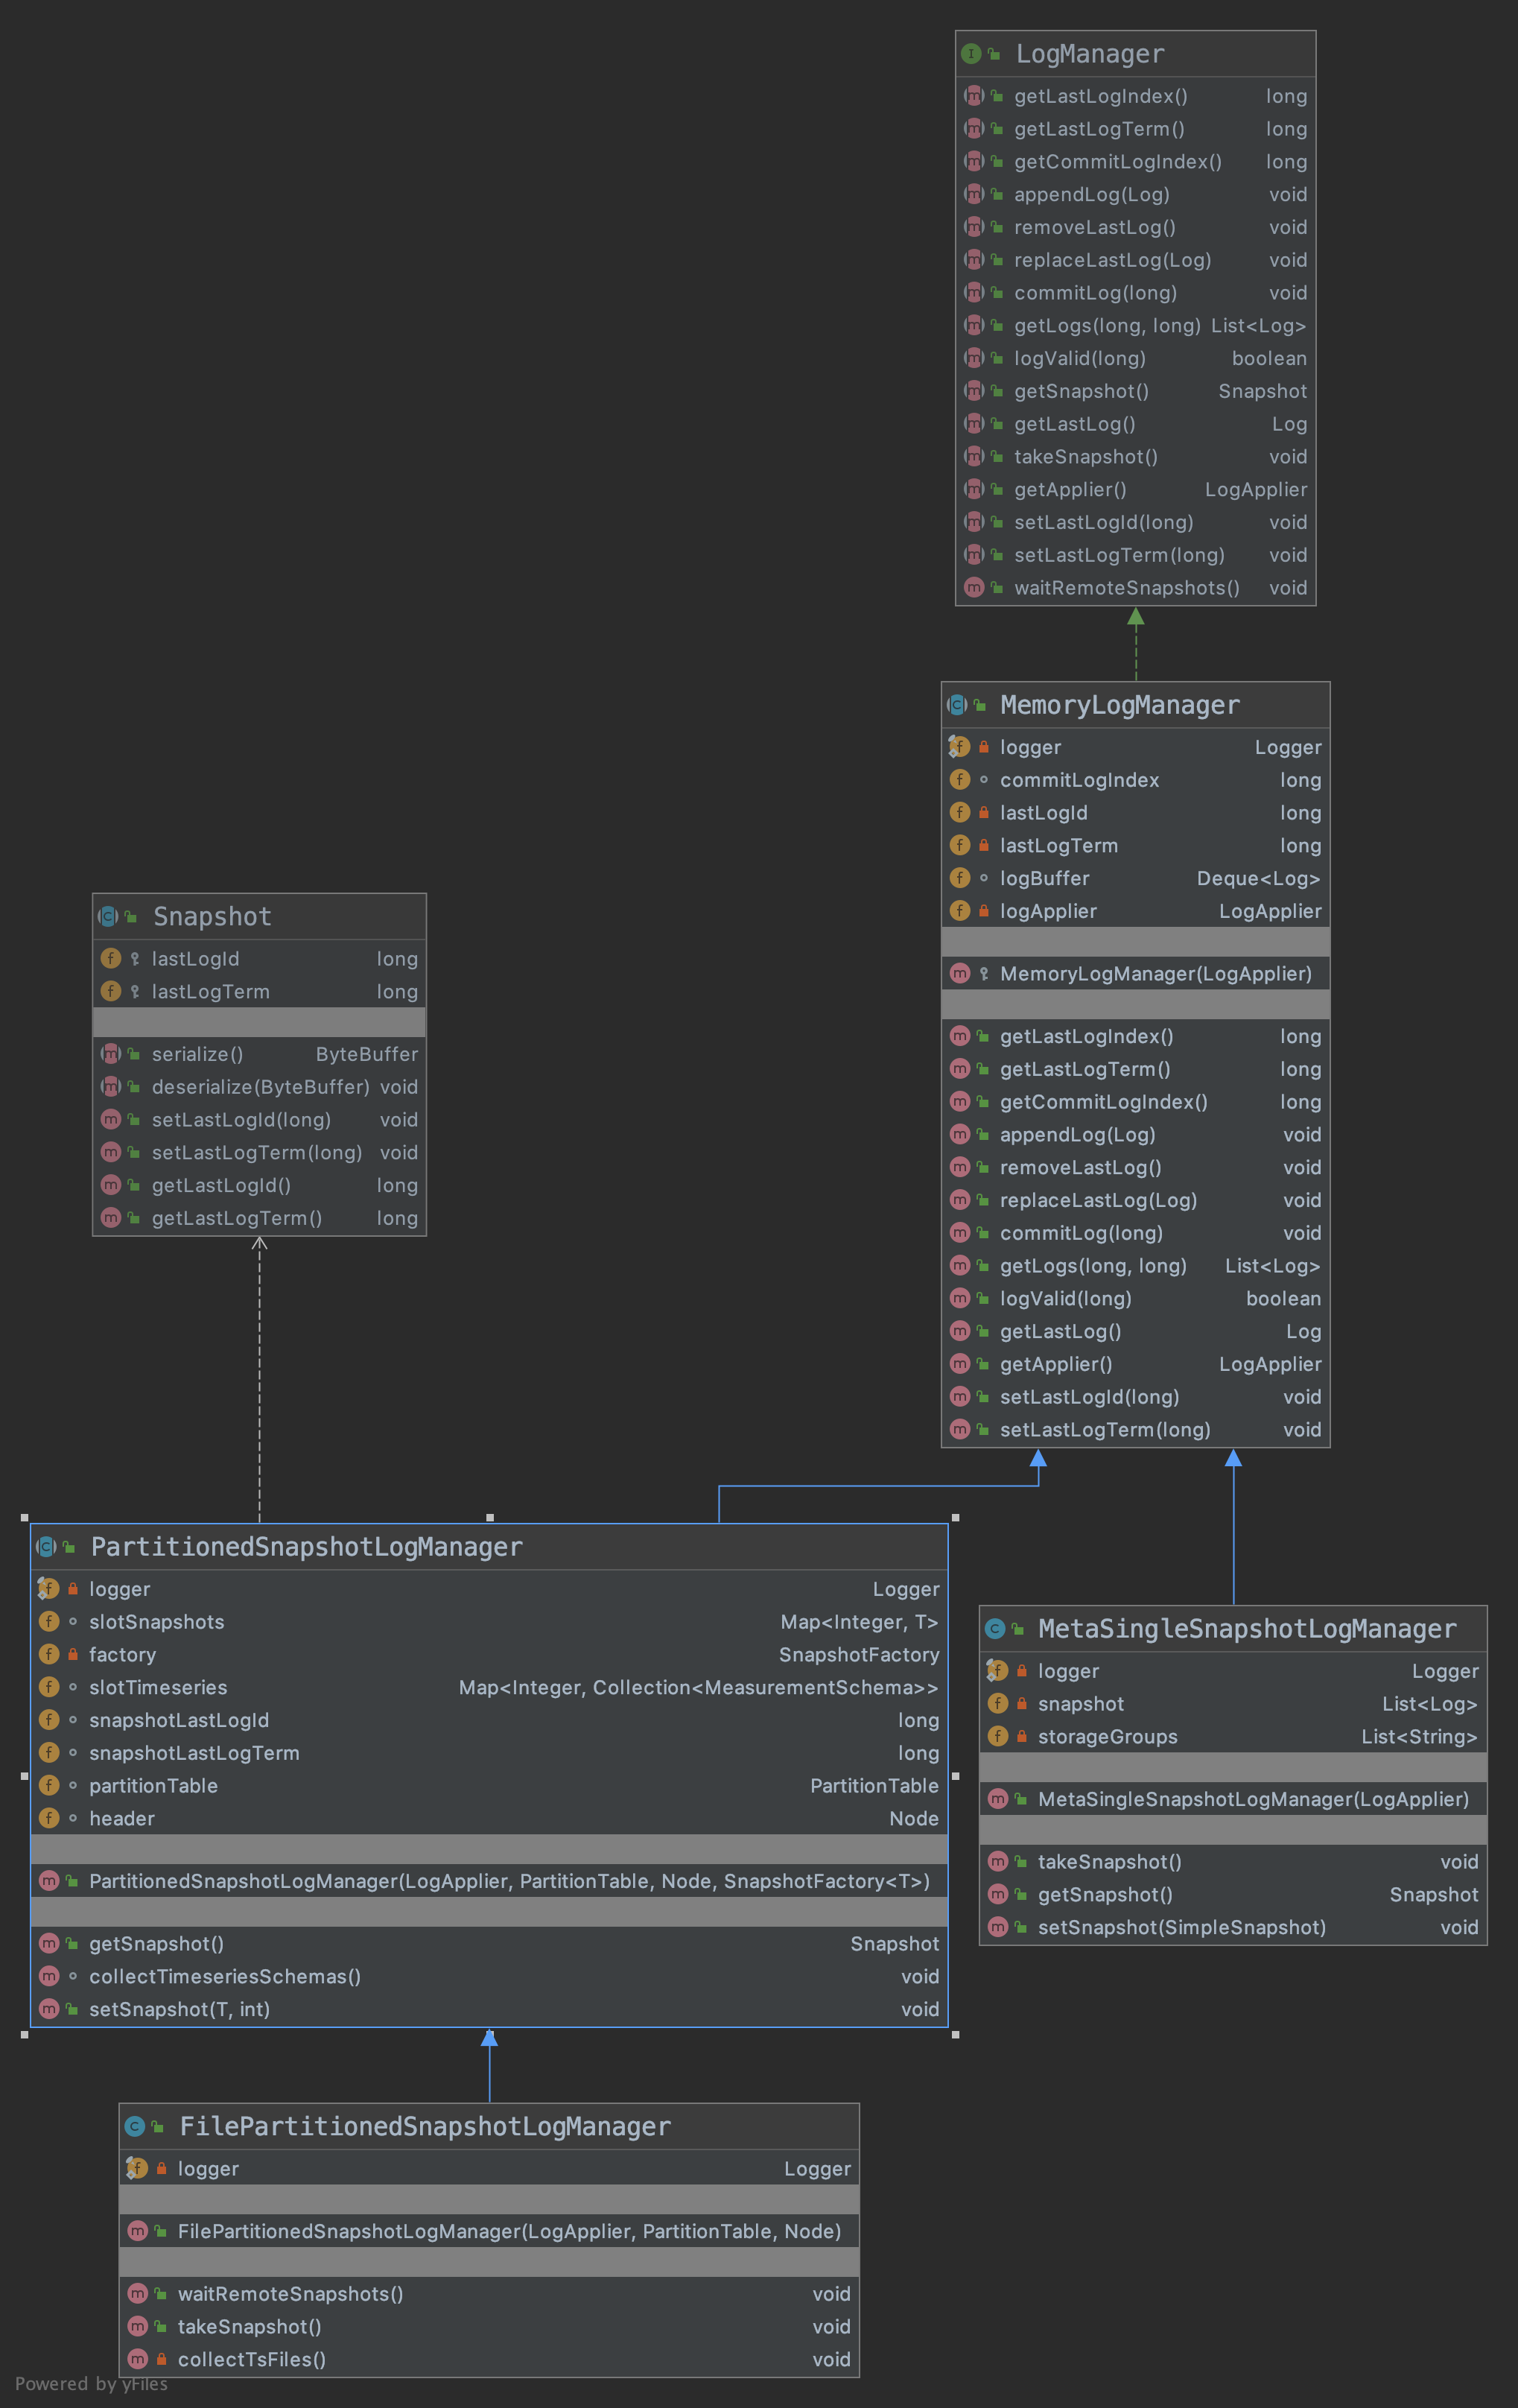The image size is (1518, 2408).
Task: Click method icon beside takeSnapshot() in FilePartitionedSnapshotLogManager
Action: point(138,2326)
